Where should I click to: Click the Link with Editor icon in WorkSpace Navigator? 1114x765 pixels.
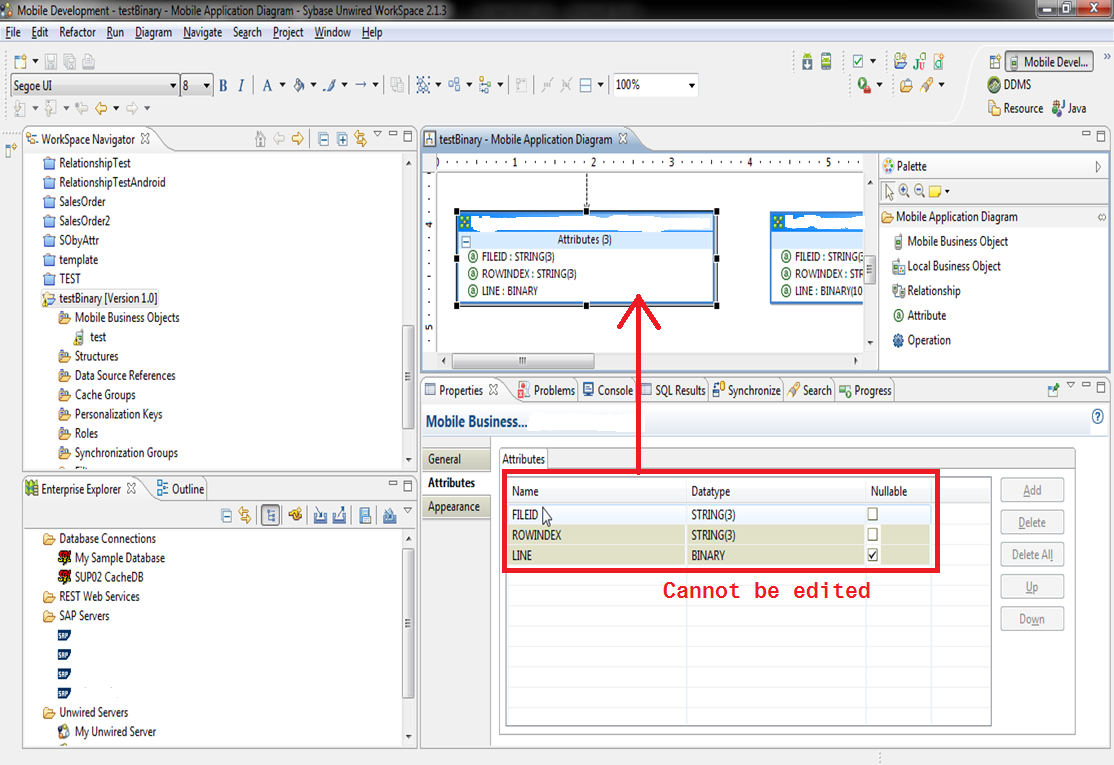click(x=361, y=139)
